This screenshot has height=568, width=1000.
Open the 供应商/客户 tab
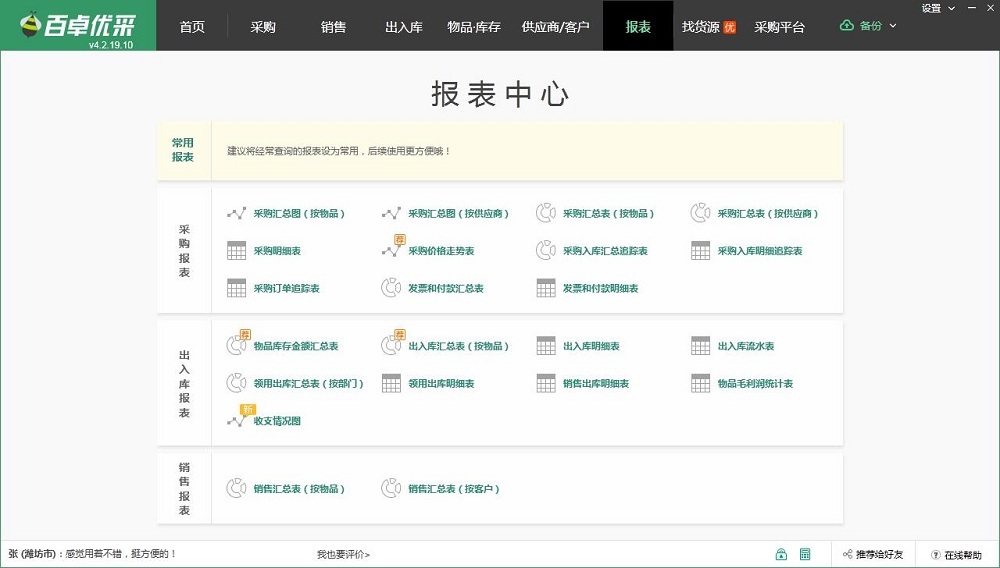point(555,27)
